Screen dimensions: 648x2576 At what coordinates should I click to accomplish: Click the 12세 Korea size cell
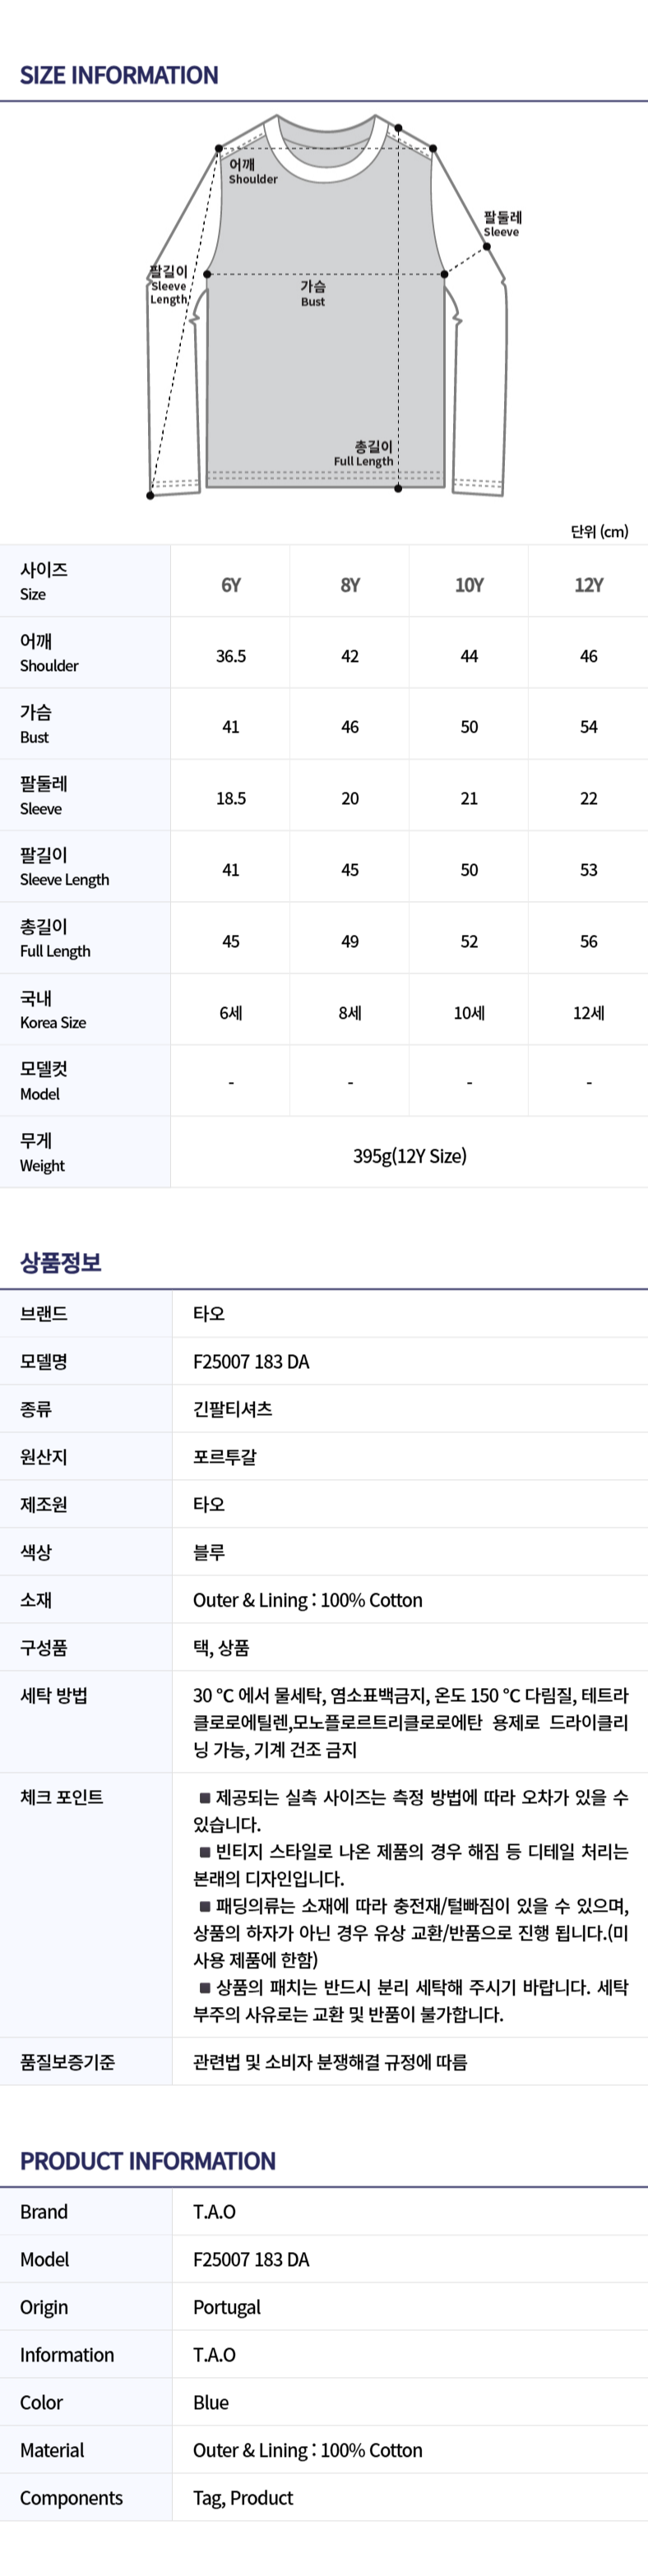tap(588, 1013)
